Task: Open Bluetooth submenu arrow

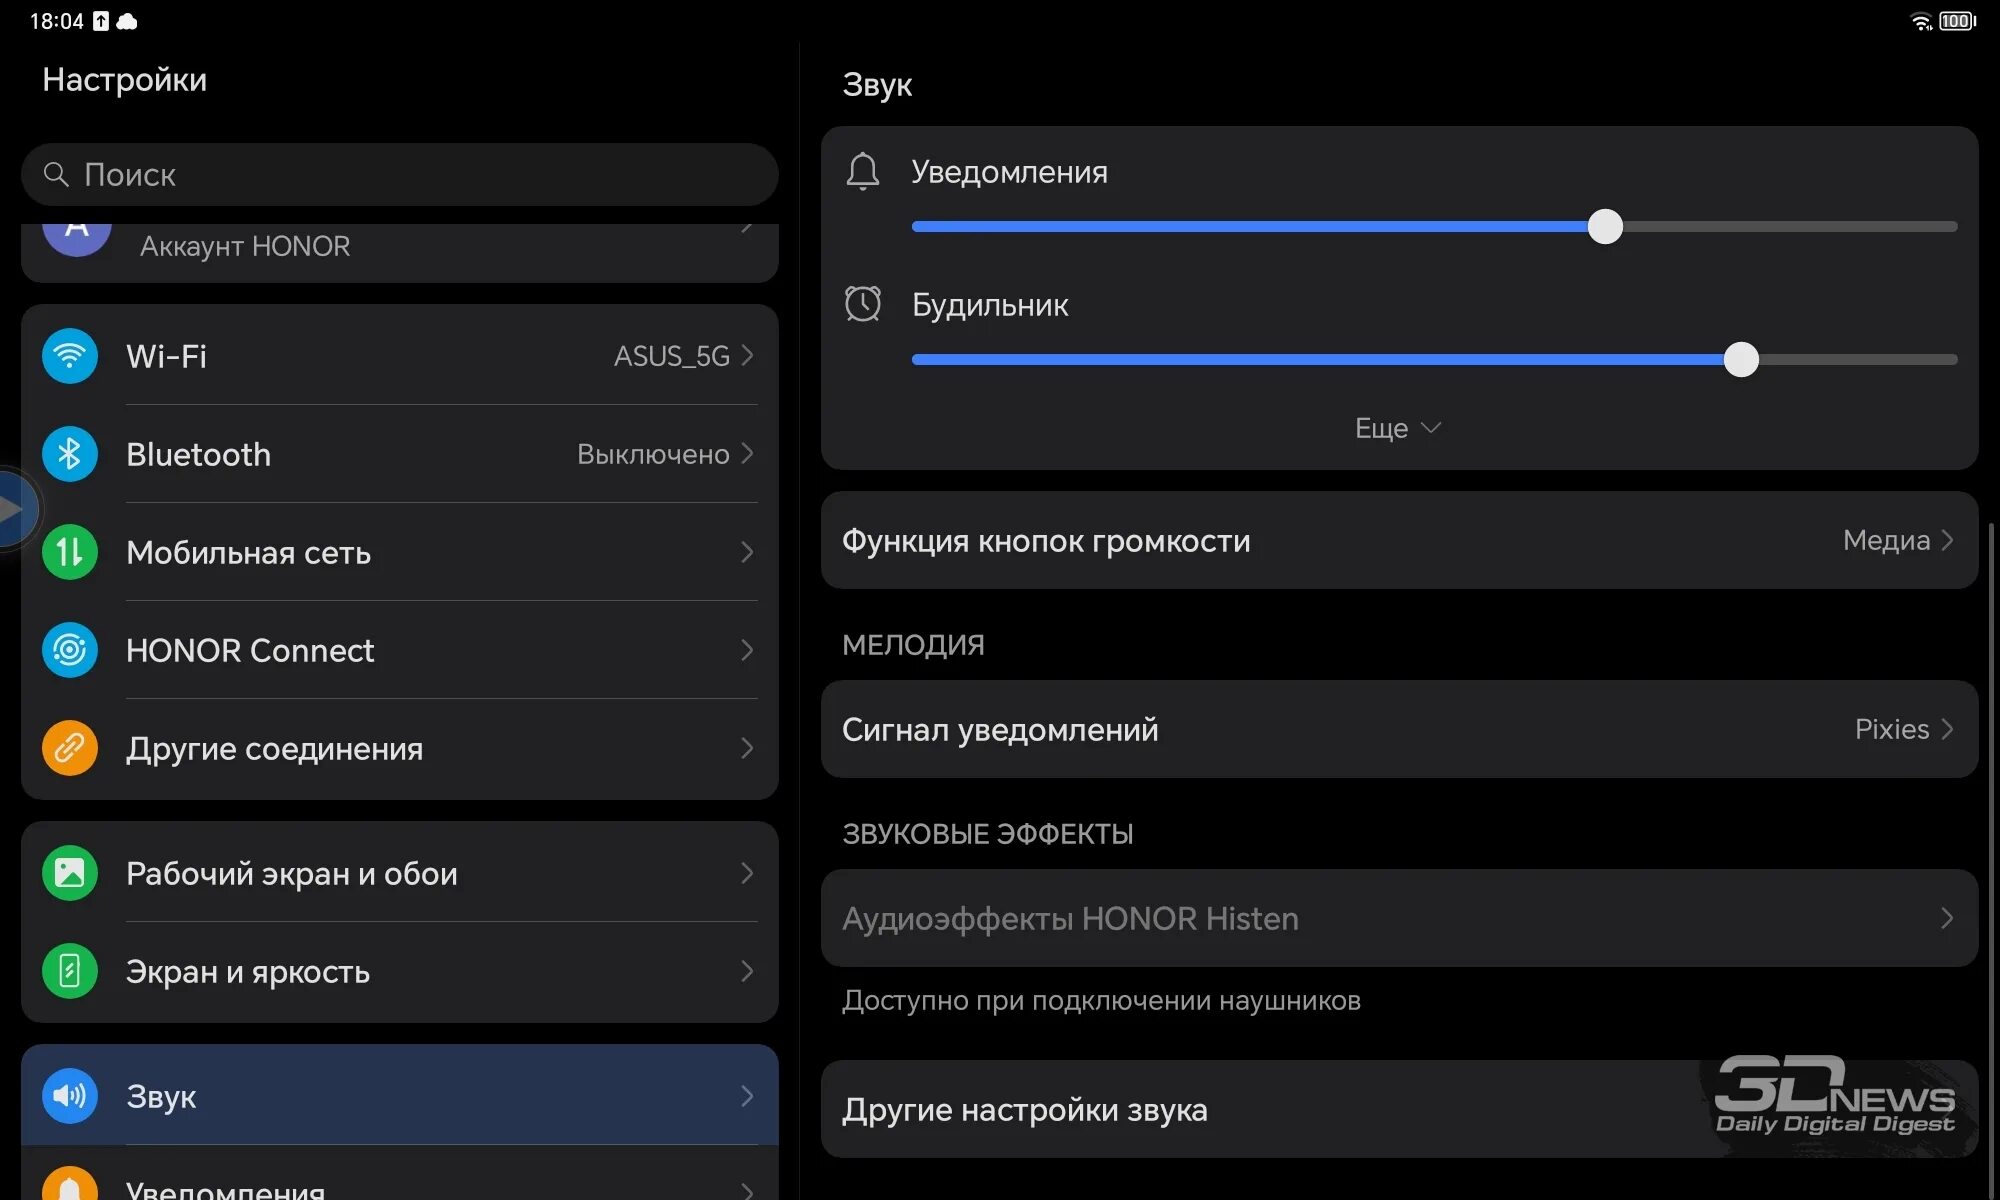Action: pyautogui.click(x=749, y=453)
